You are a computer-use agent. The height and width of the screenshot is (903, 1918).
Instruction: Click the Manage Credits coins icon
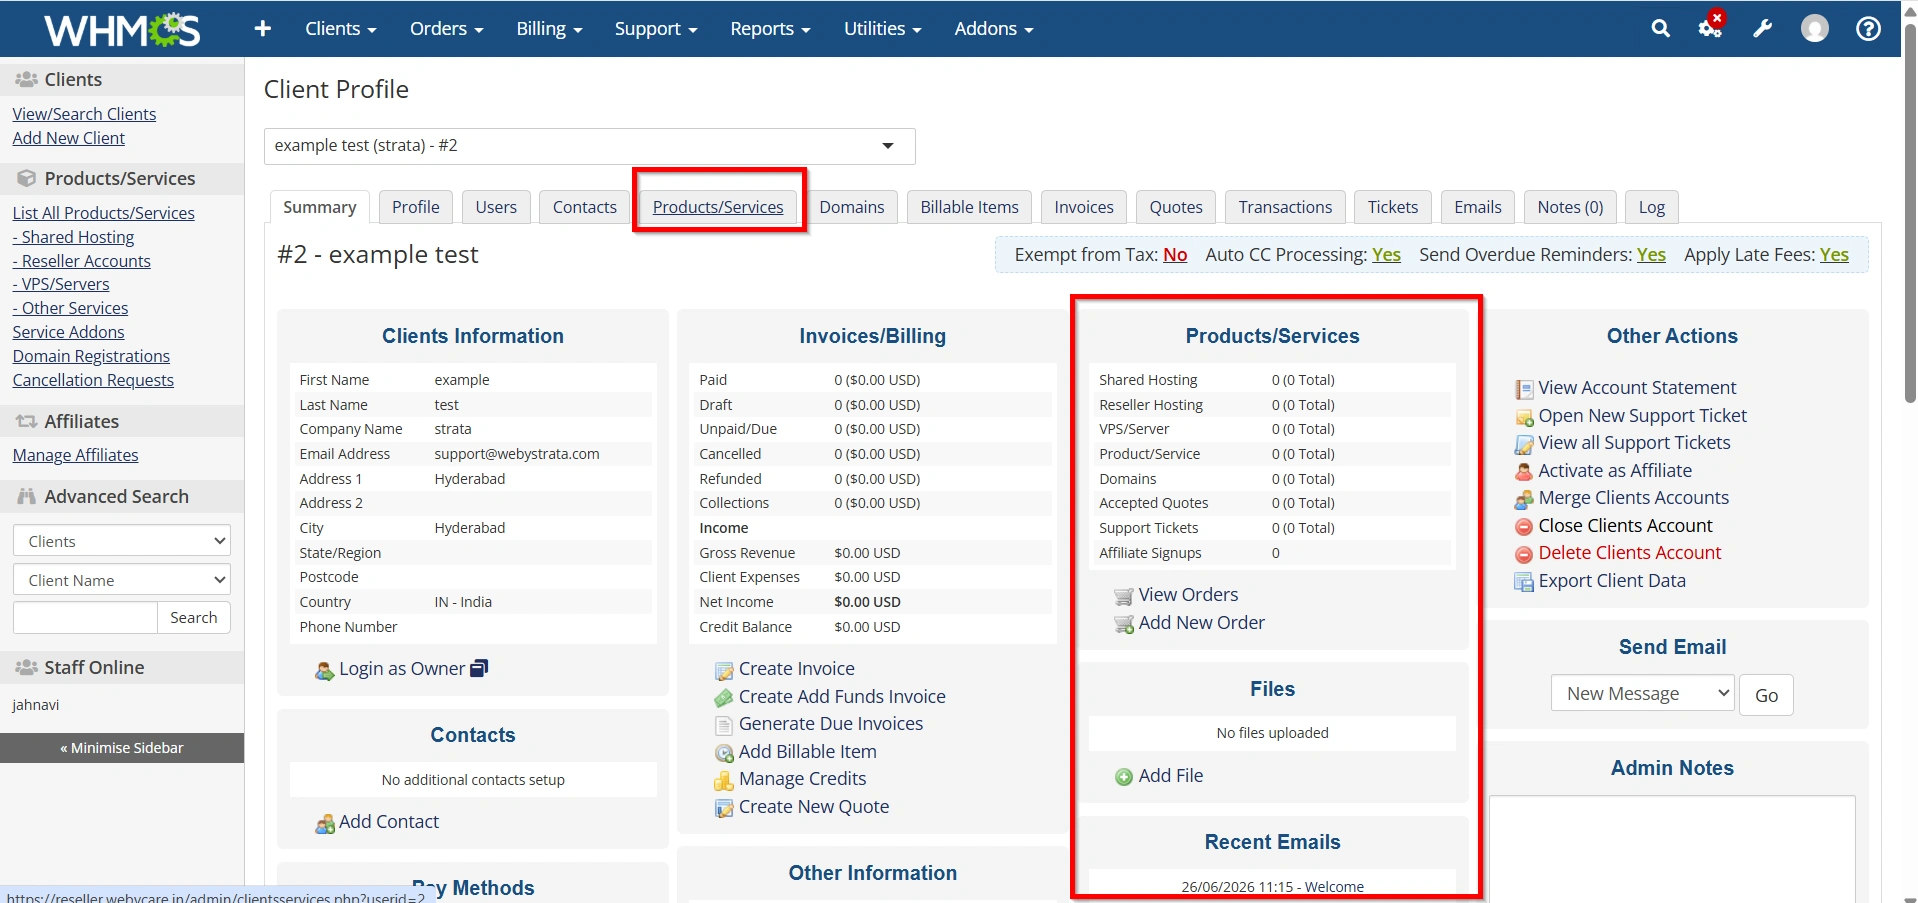pyautogui.click(x=724, y=780)
